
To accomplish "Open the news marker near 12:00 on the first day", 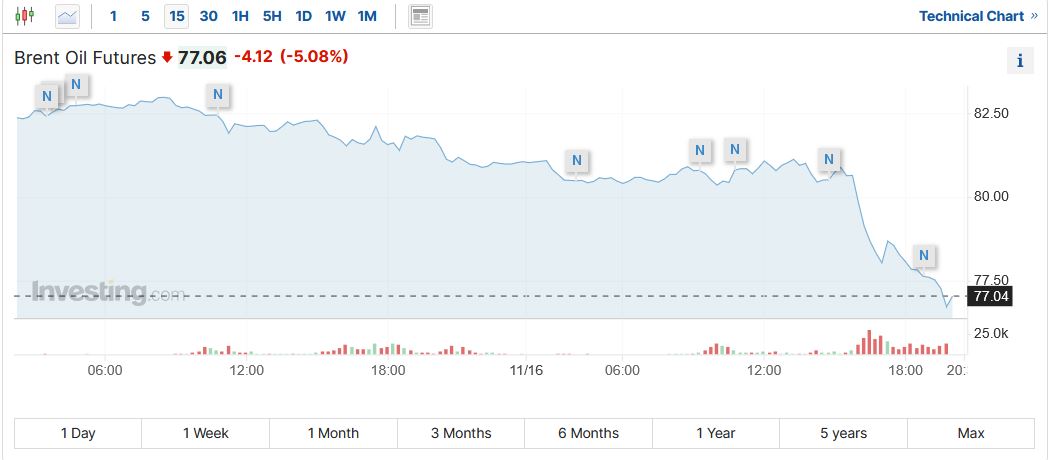I will [x=218, y=96].
